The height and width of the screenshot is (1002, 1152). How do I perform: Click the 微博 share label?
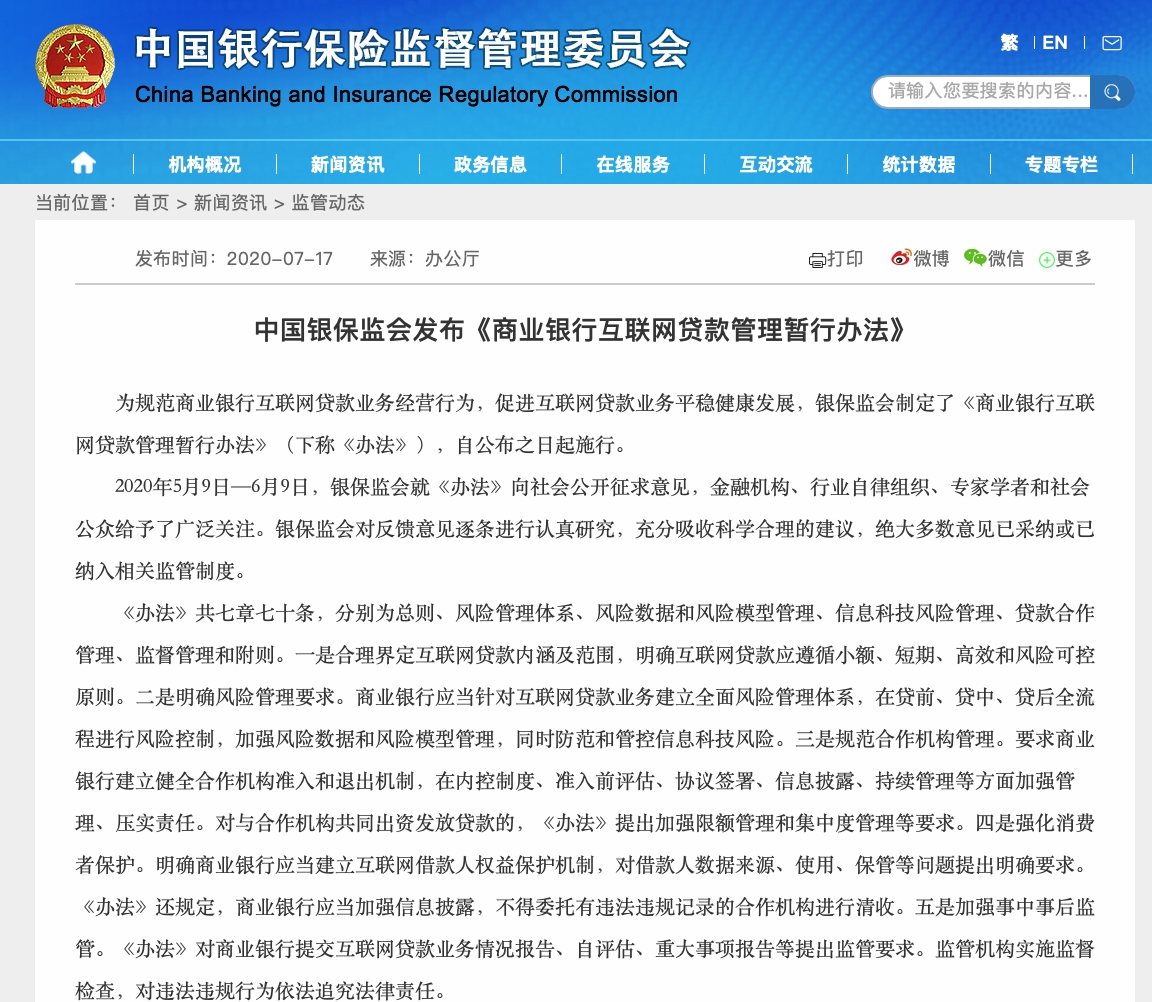[932, 259]
